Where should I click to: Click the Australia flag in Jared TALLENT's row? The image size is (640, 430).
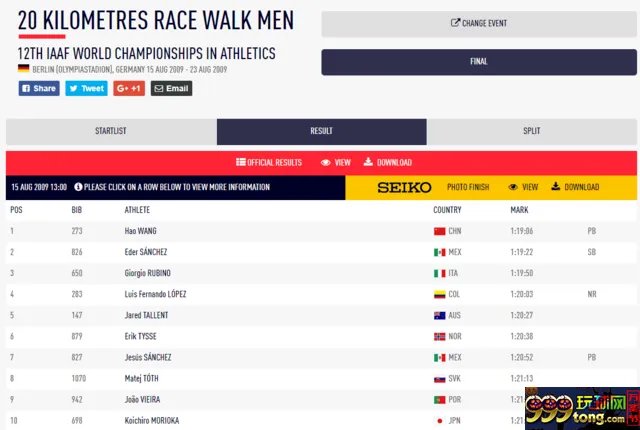click(440, 315)
